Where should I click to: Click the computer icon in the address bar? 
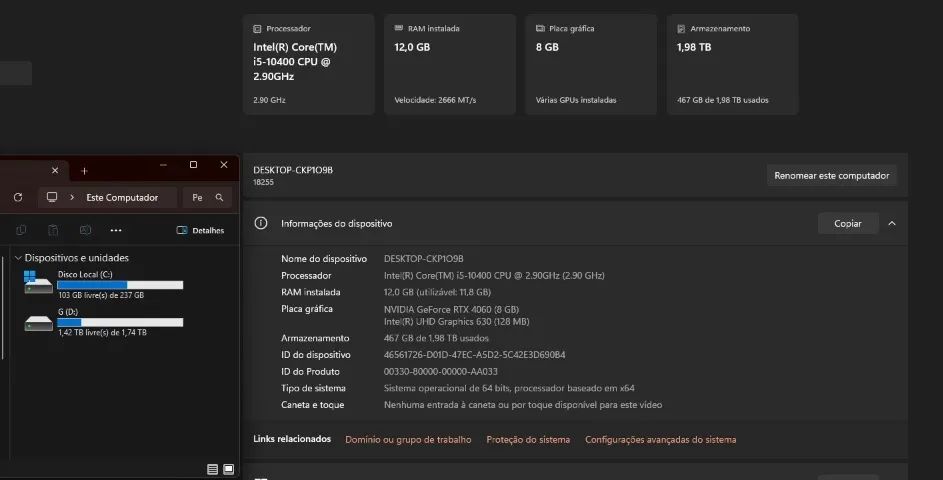(x=52, y=197)
